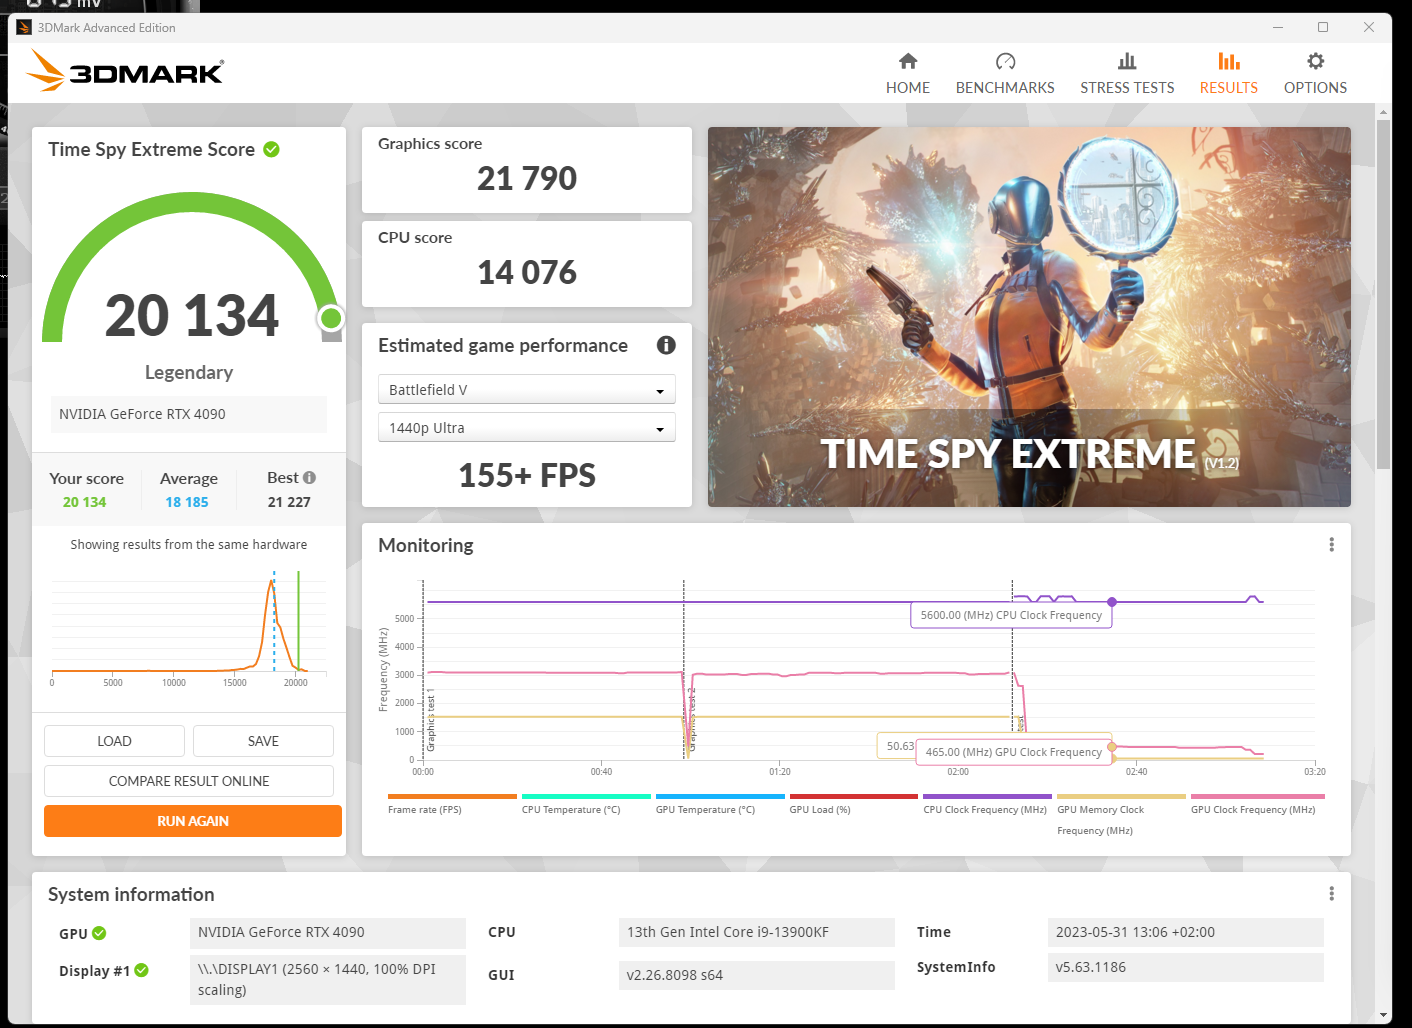Open the estimated game performance info icon
Image resolution: width=1412 pixels, height=1028 pixels.
pyautogui.click(x=666, y=345)
